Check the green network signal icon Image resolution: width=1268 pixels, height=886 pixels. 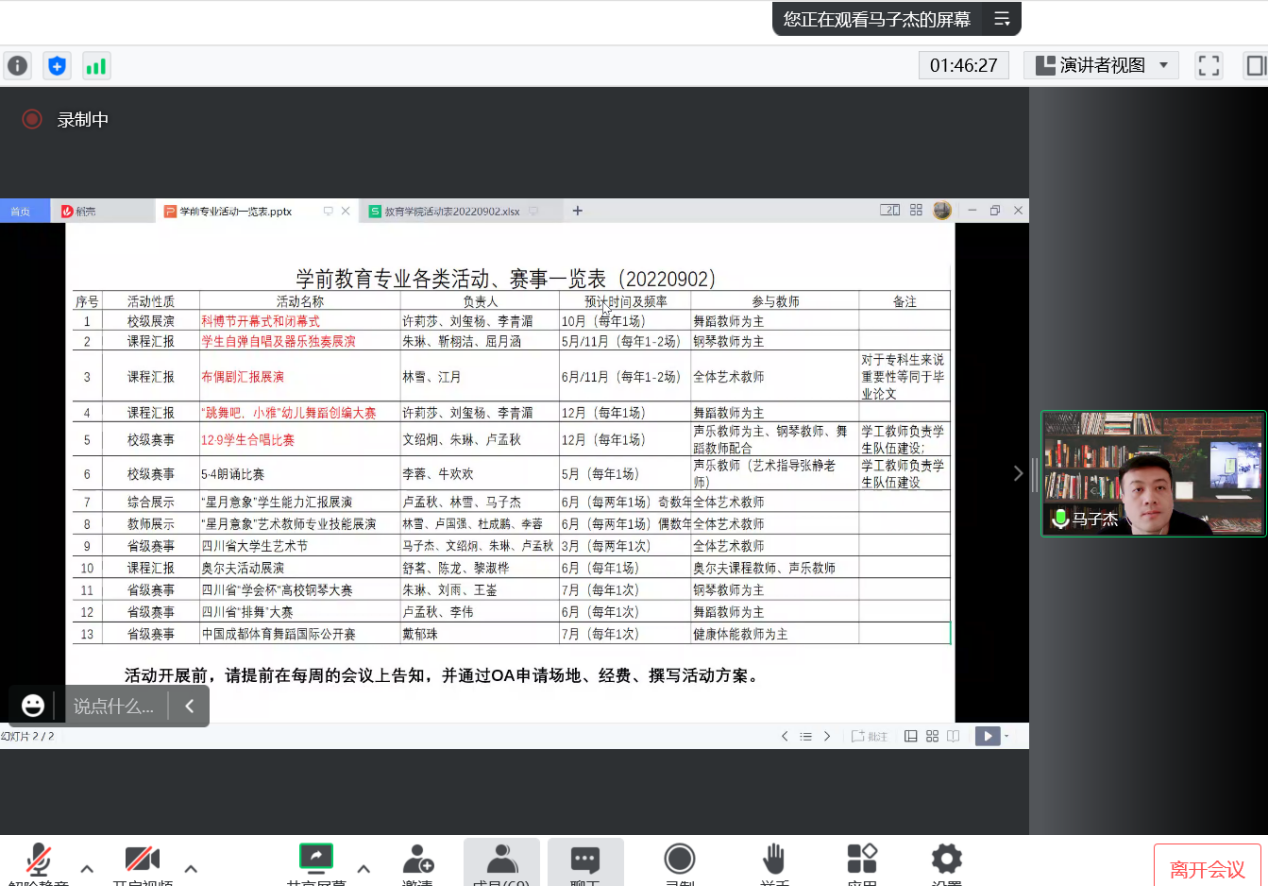96,66
